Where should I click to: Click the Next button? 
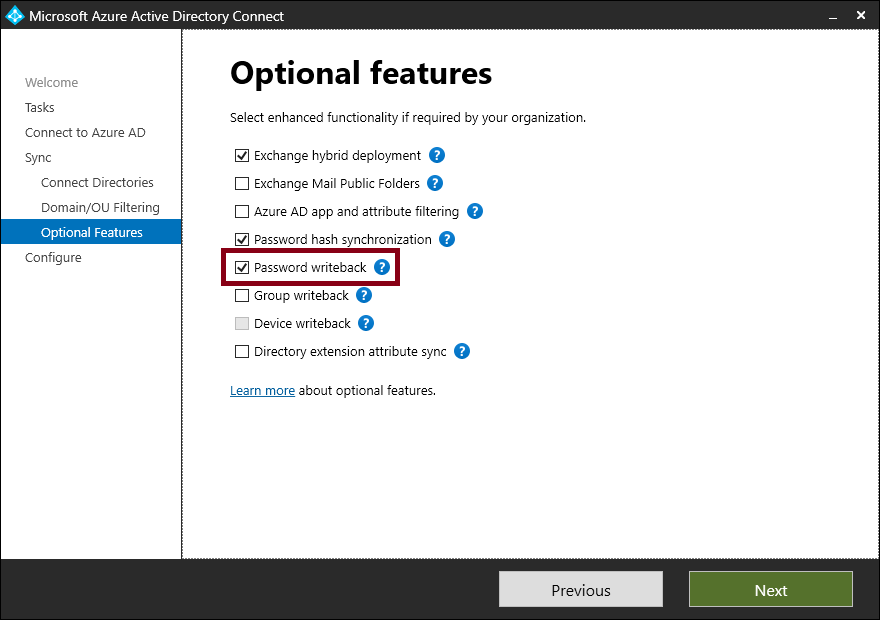click(771, 589)
